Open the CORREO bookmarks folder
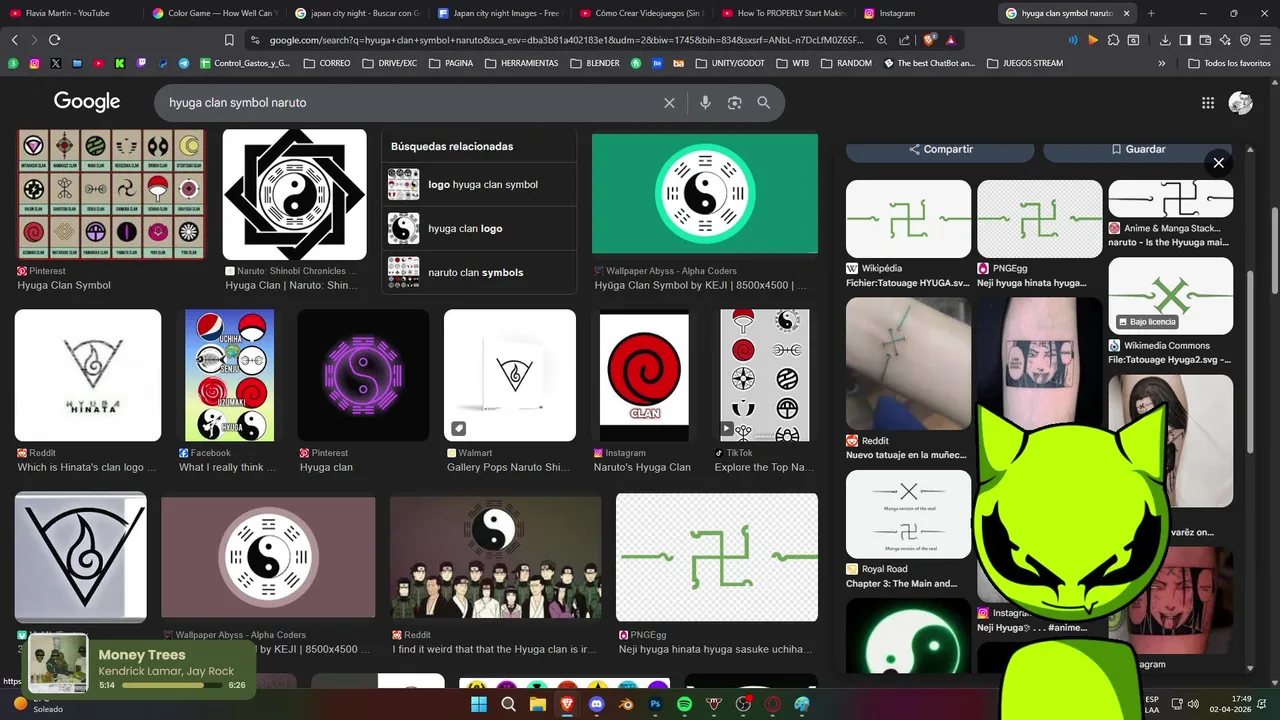This screenshot has width=1280, height=720. pos(326,63)
